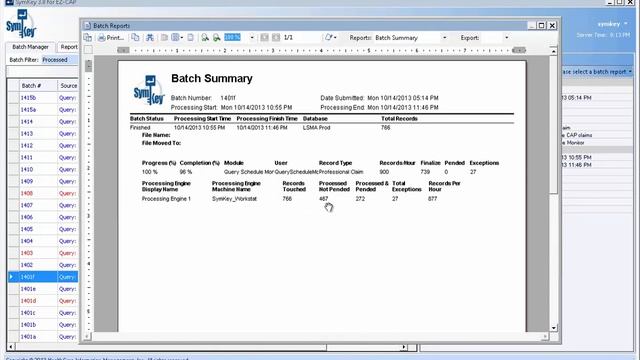
Task: Select highlighted batch row 1401f
Action: pyautogui.click(x=43, y=277)
